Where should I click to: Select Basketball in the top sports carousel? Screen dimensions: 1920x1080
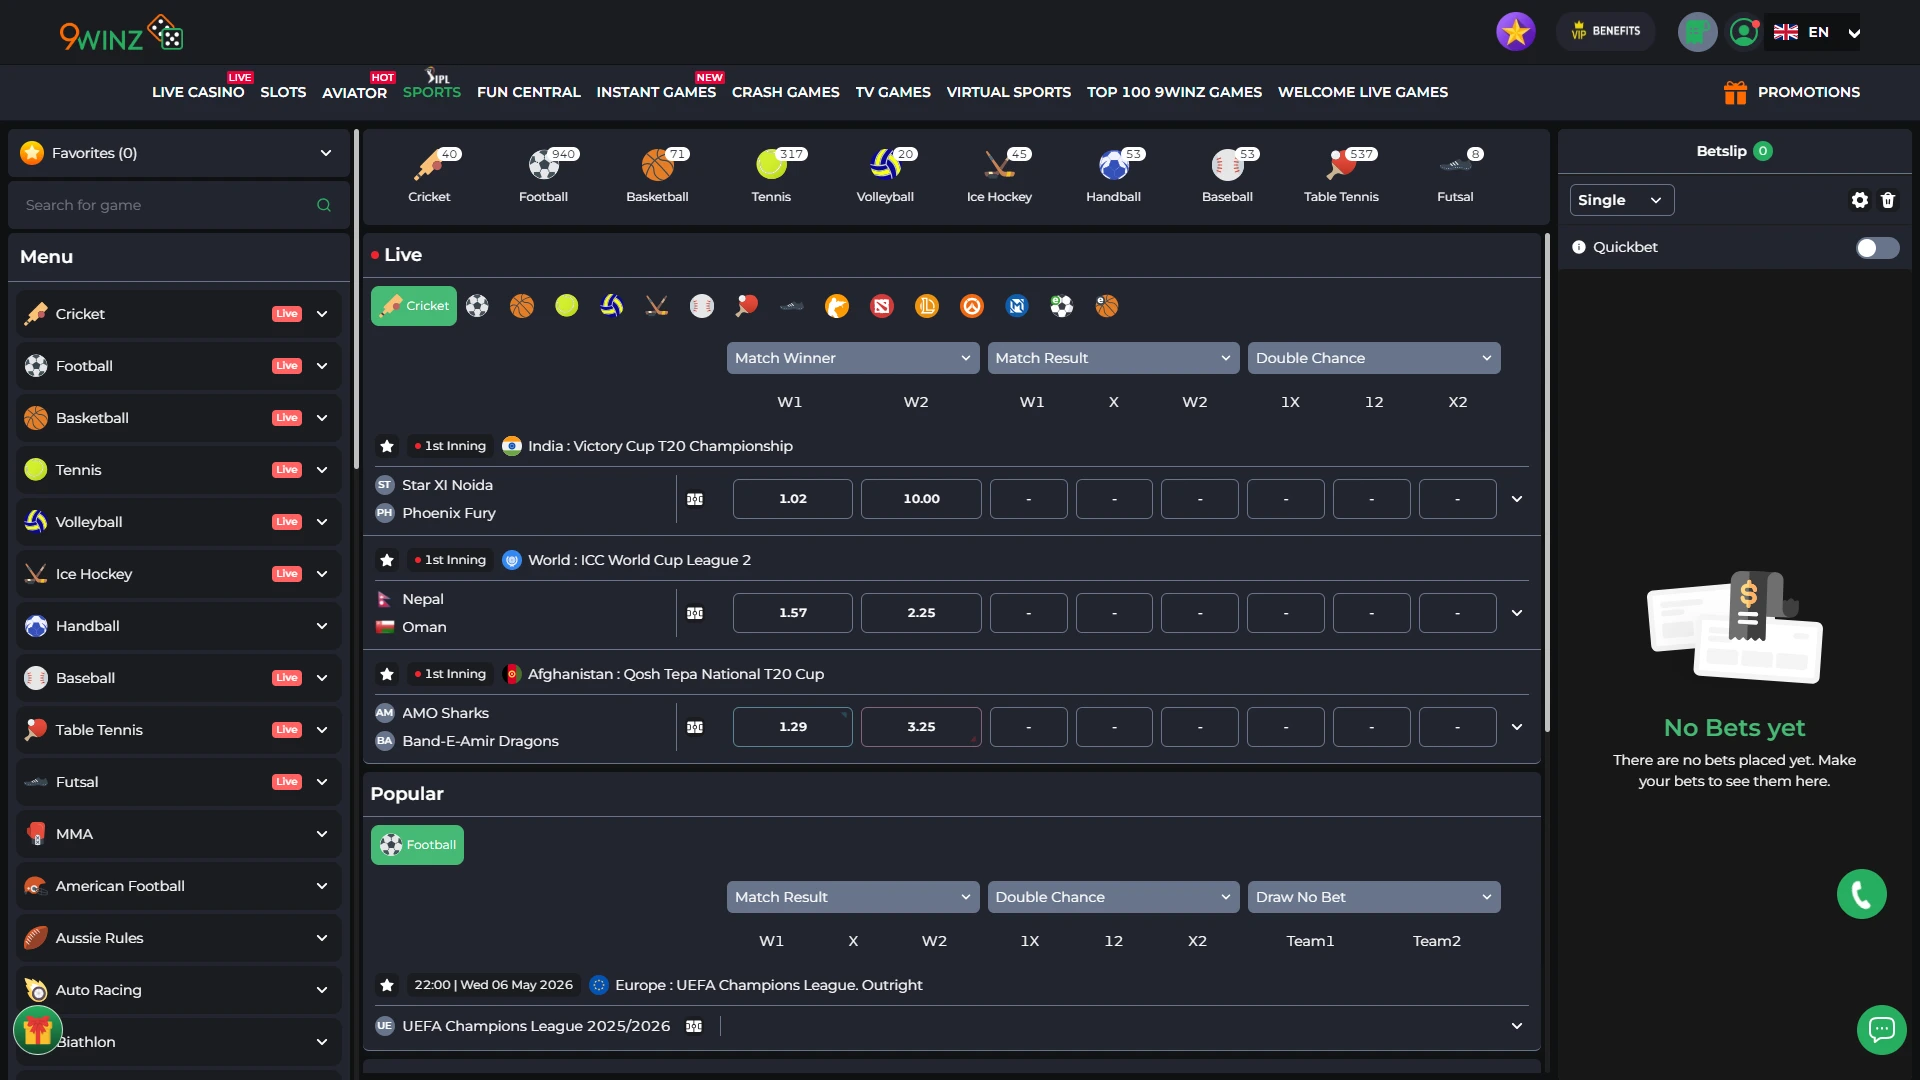point(658,175)
